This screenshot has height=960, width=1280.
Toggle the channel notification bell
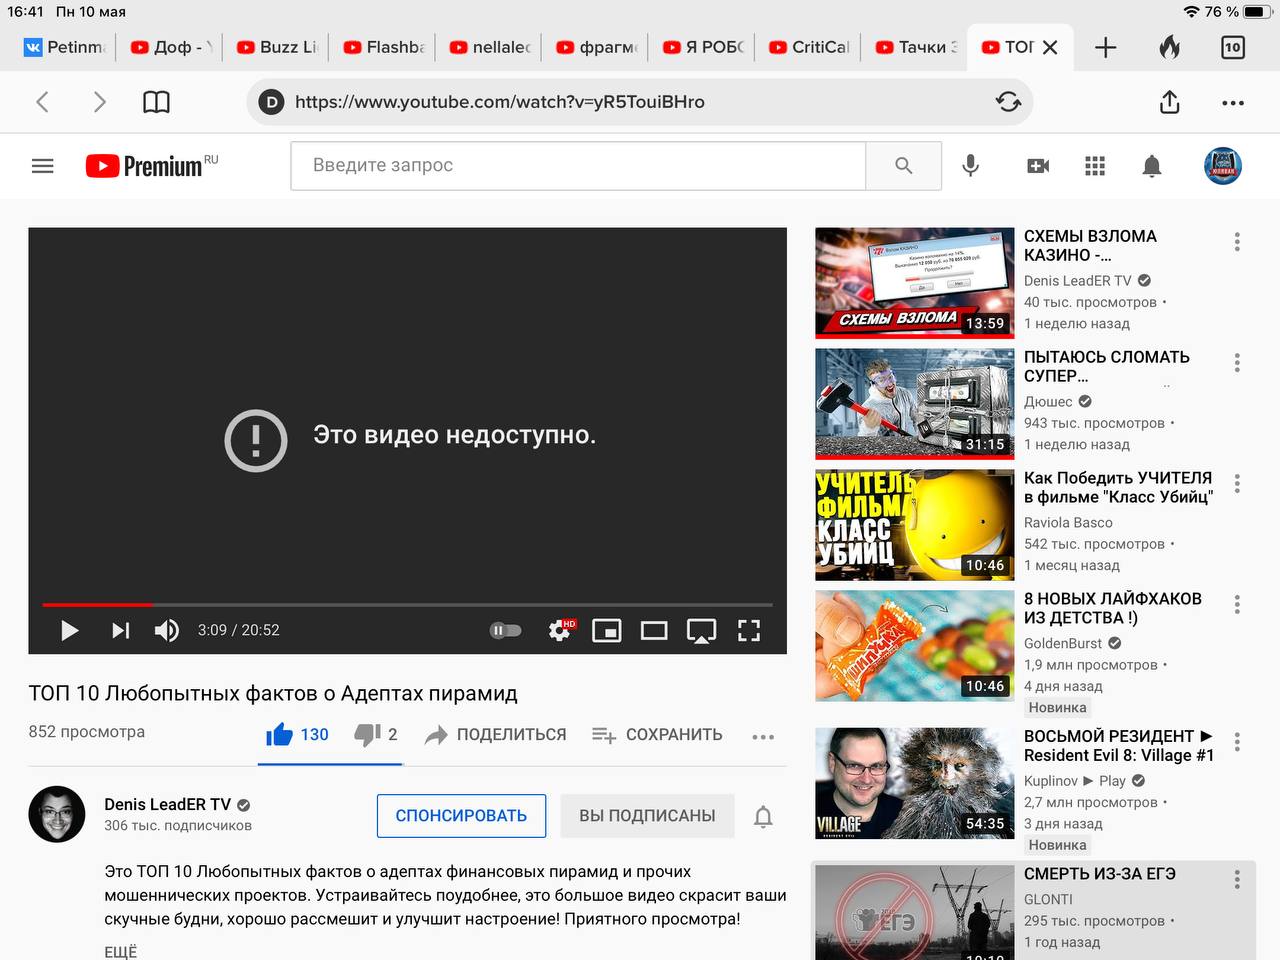pyautogui.click(x=763, y=817)
